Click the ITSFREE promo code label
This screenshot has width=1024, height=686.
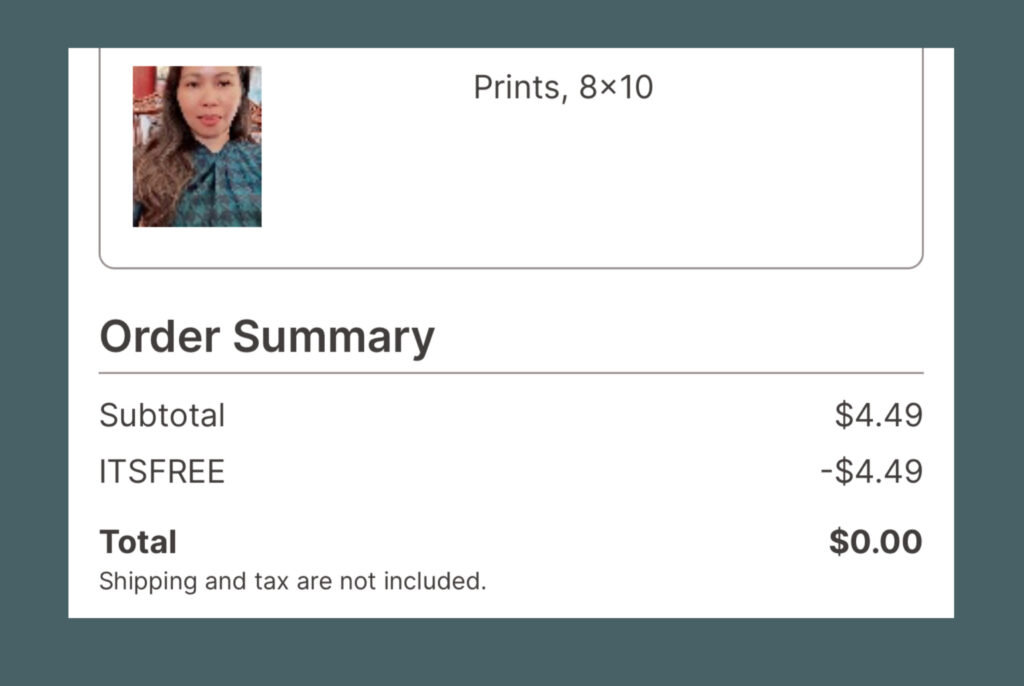(162, 472)
